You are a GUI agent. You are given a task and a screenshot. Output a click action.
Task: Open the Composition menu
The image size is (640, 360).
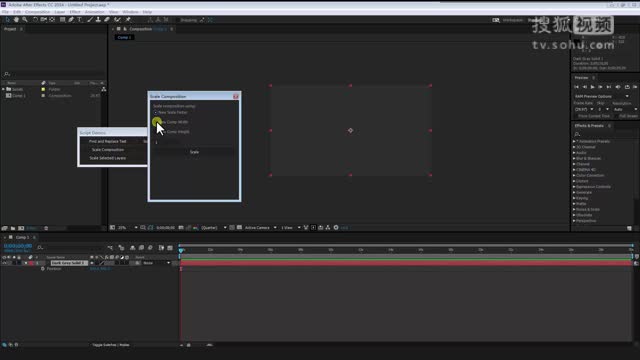38,12
